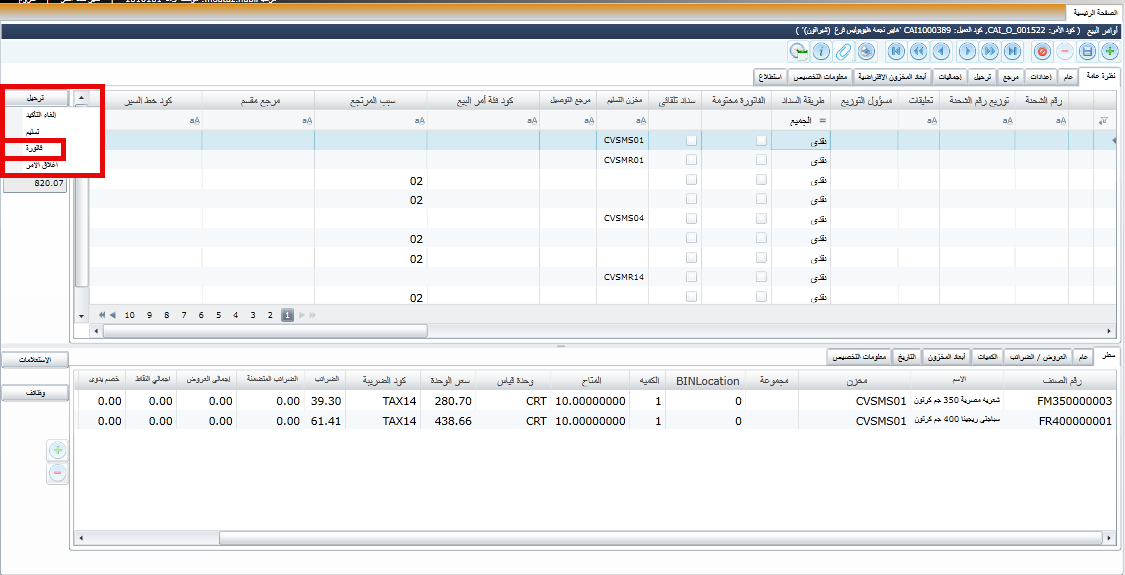Image resolution: width=1125 pixels, height=575 pixels.
Task: Go to the first record with toolbar arrow
Action: (x=896, y=51)
